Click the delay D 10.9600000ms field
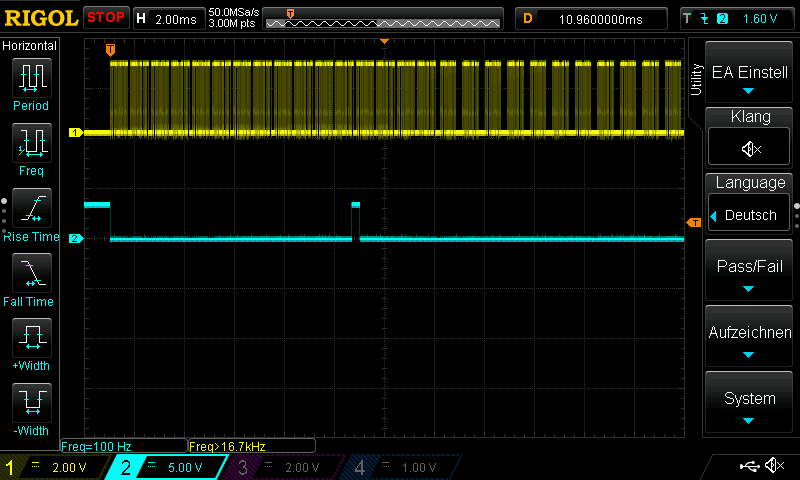The height and width of the screenshot is (480, 800). (x=591, y=19)
